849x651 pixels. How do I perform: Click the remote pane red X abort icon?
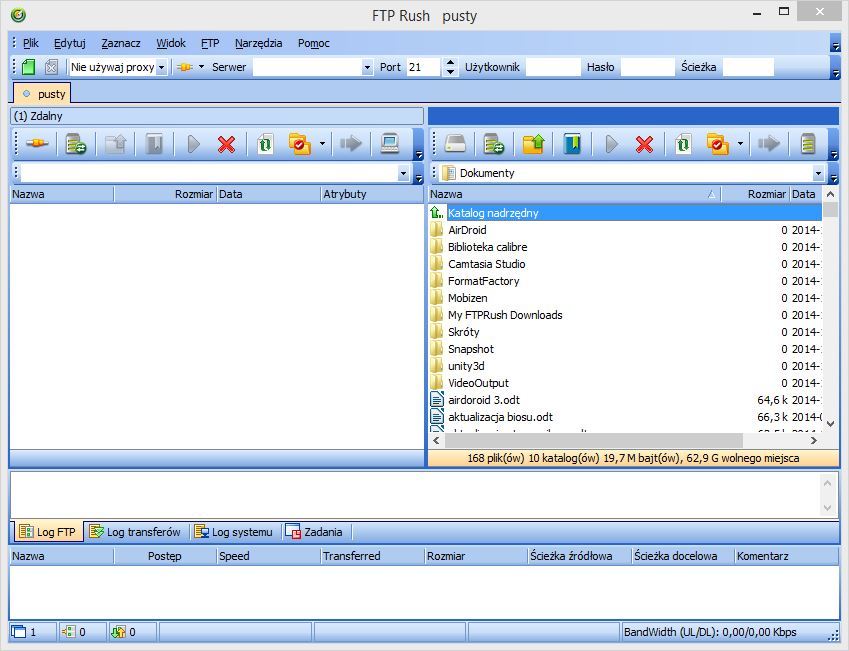tap(226, 144)
